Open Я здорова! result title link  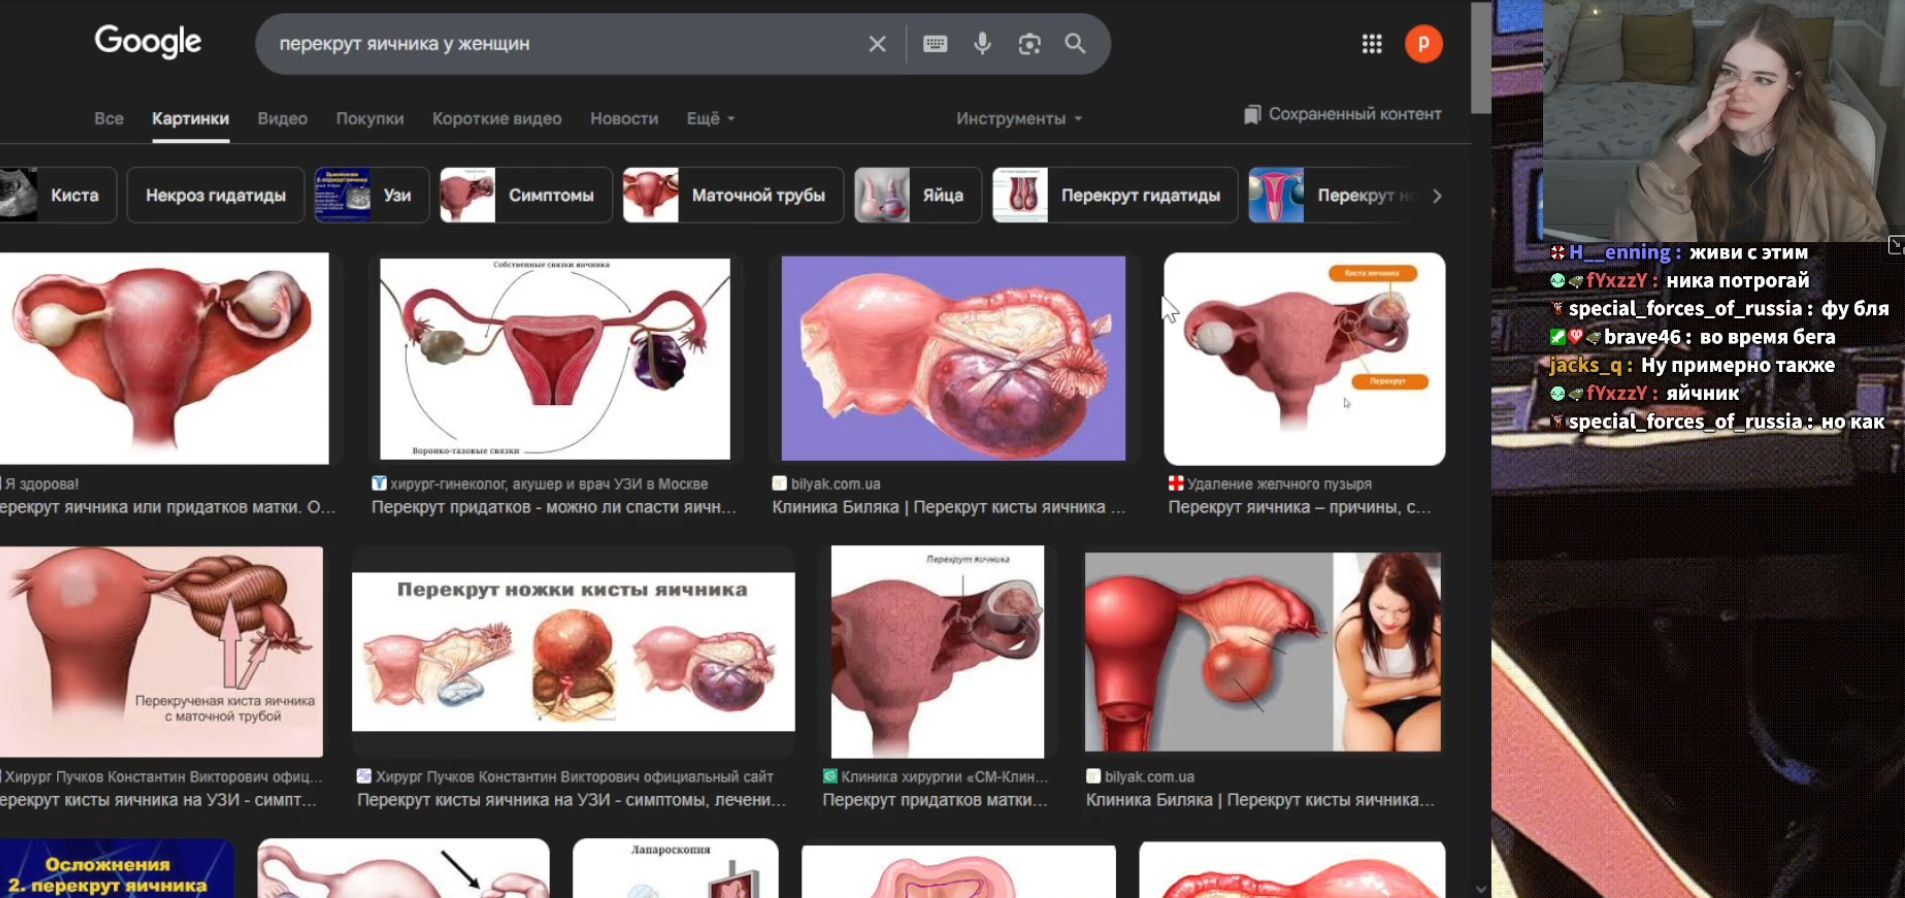coord(168,507)
